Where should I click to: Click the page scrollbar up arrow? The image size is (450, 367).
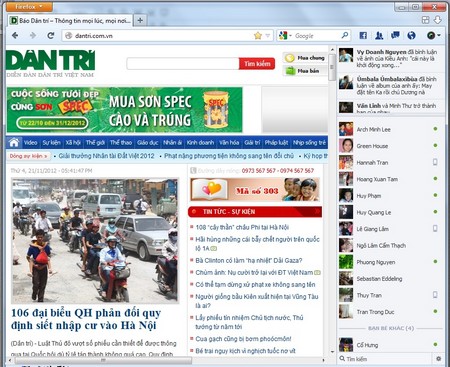pos(332,50)
